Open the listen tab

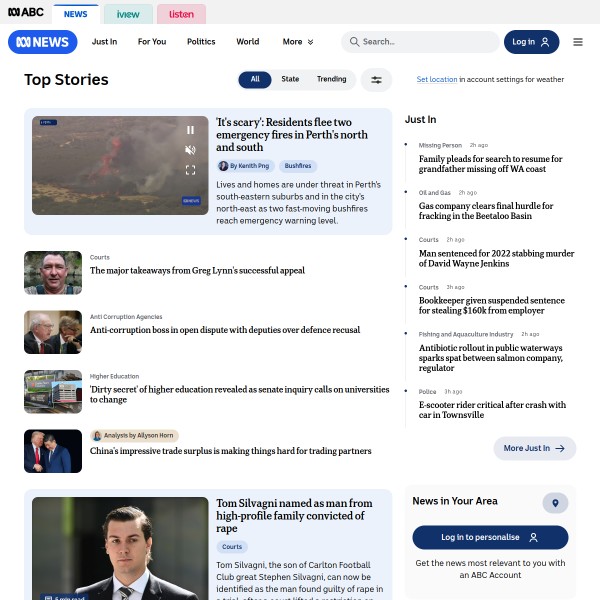pos(181,14)
